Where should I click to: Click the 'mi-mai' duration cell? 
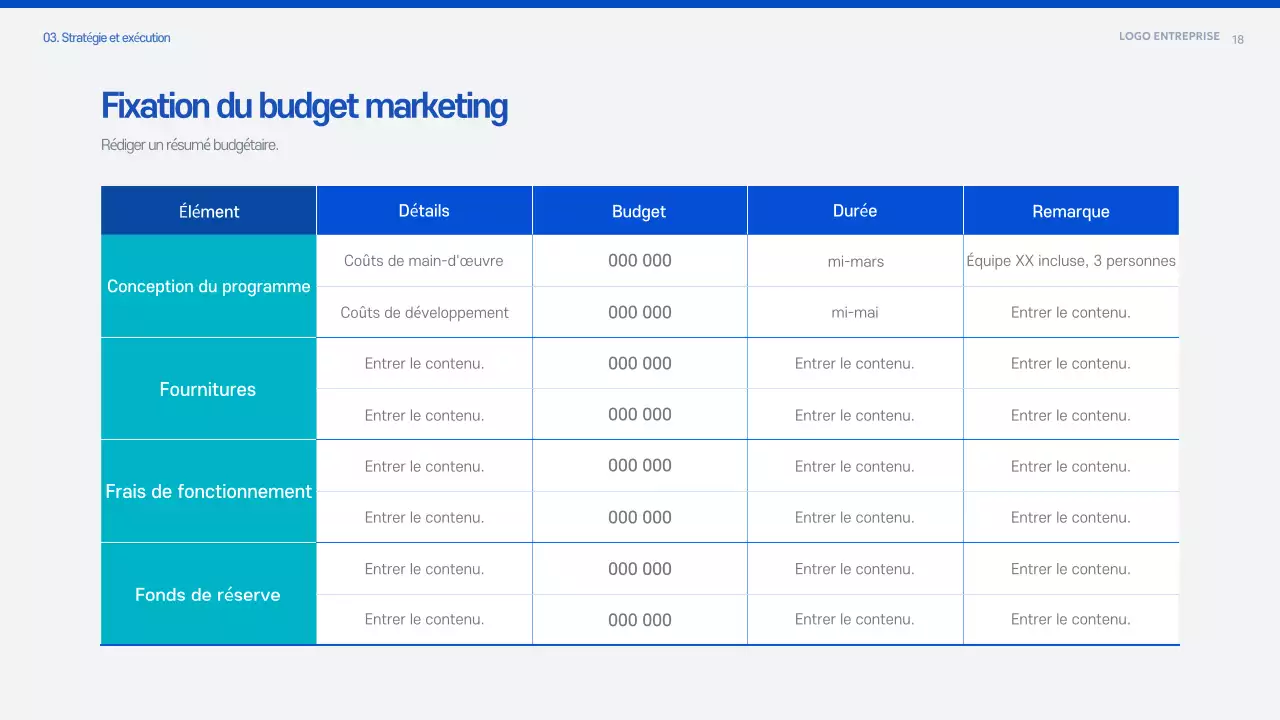[855, 311]
